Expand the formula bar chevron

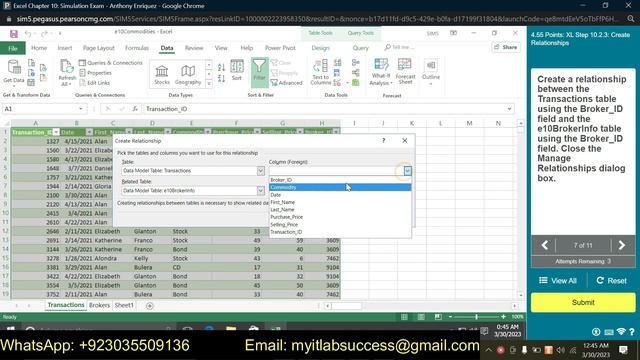pos(509,109)
